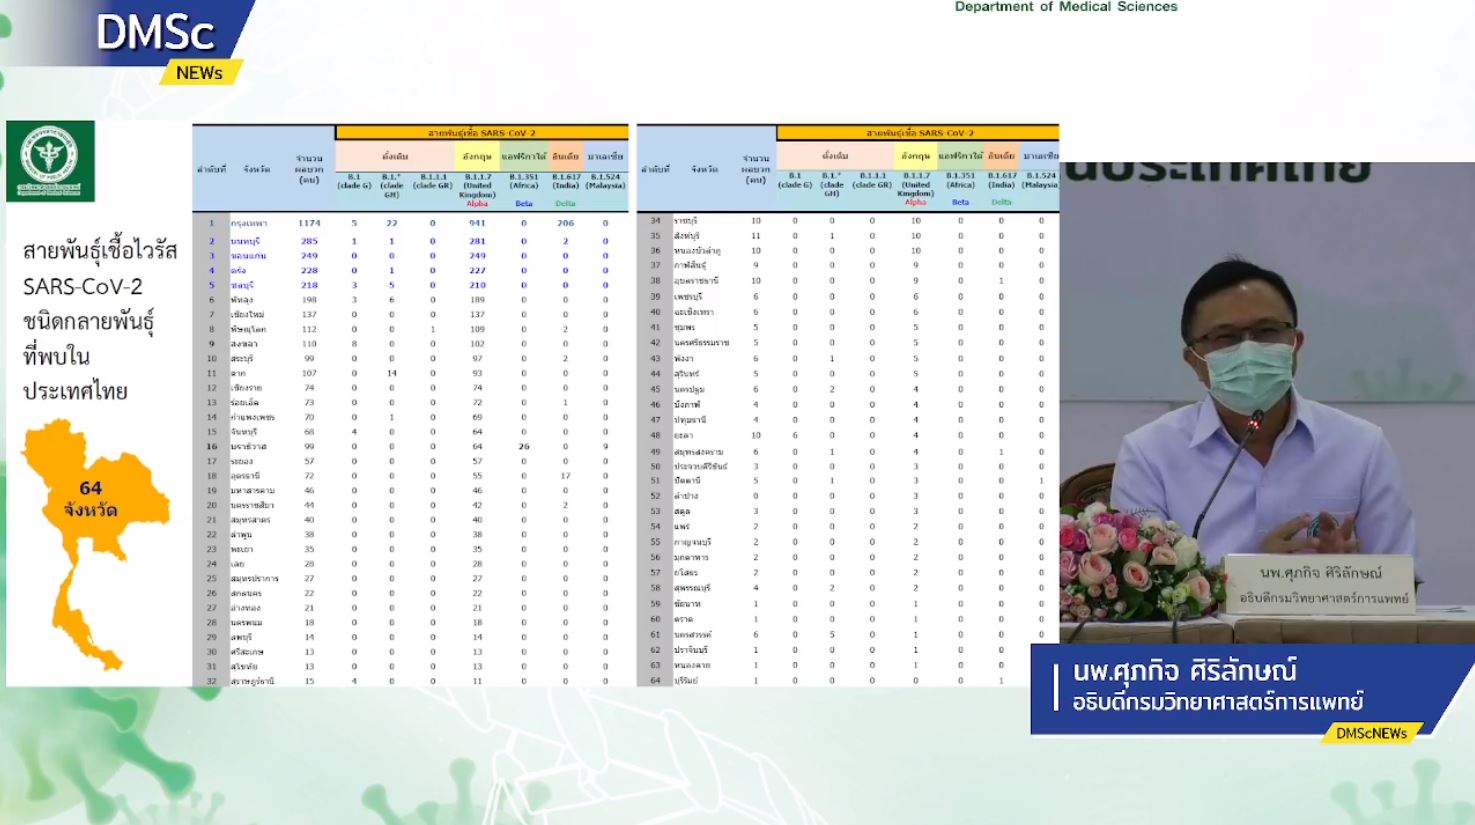The height and width of the screenshot is (825, 1475).
Task: Click the small DMScNEWs yellow badge at bottom right
Action: (x=1370, y=733)
